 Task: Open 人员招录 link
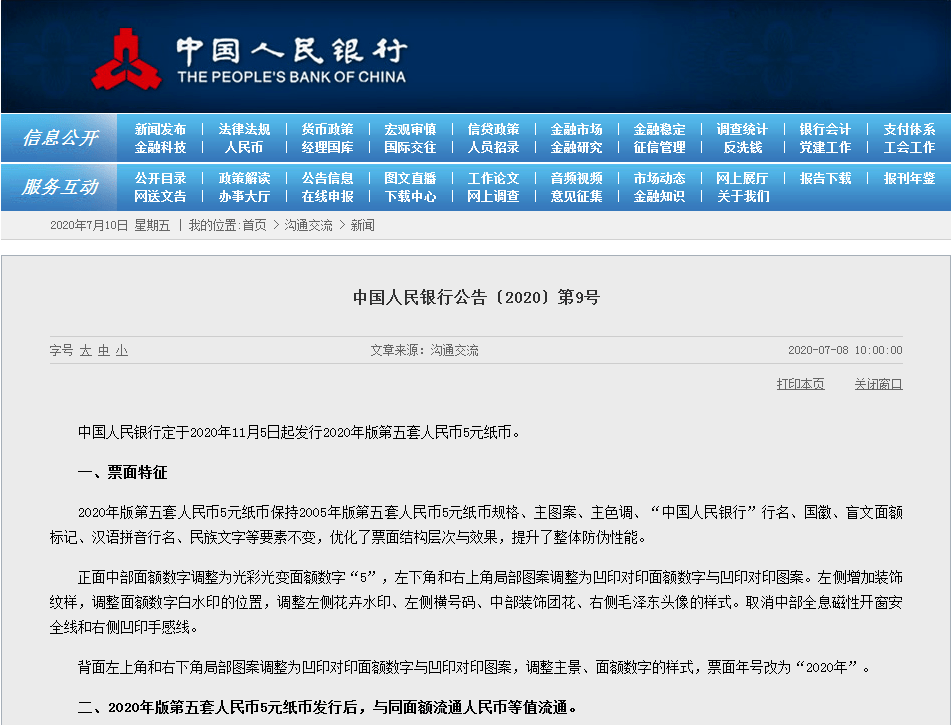tap(494, 148)
